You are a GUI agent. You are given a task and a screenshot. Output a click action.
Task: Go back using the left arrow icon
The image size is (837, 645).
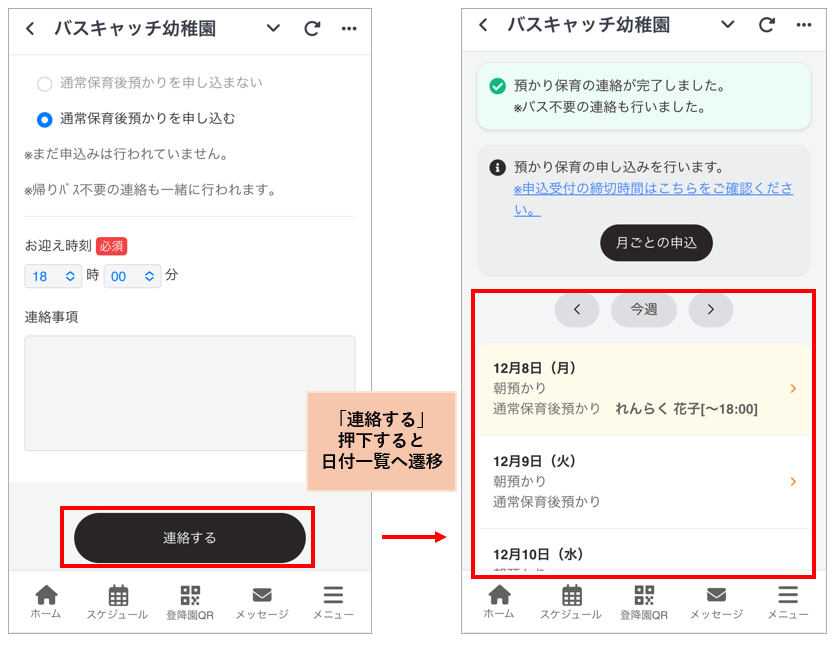(30, 30)
